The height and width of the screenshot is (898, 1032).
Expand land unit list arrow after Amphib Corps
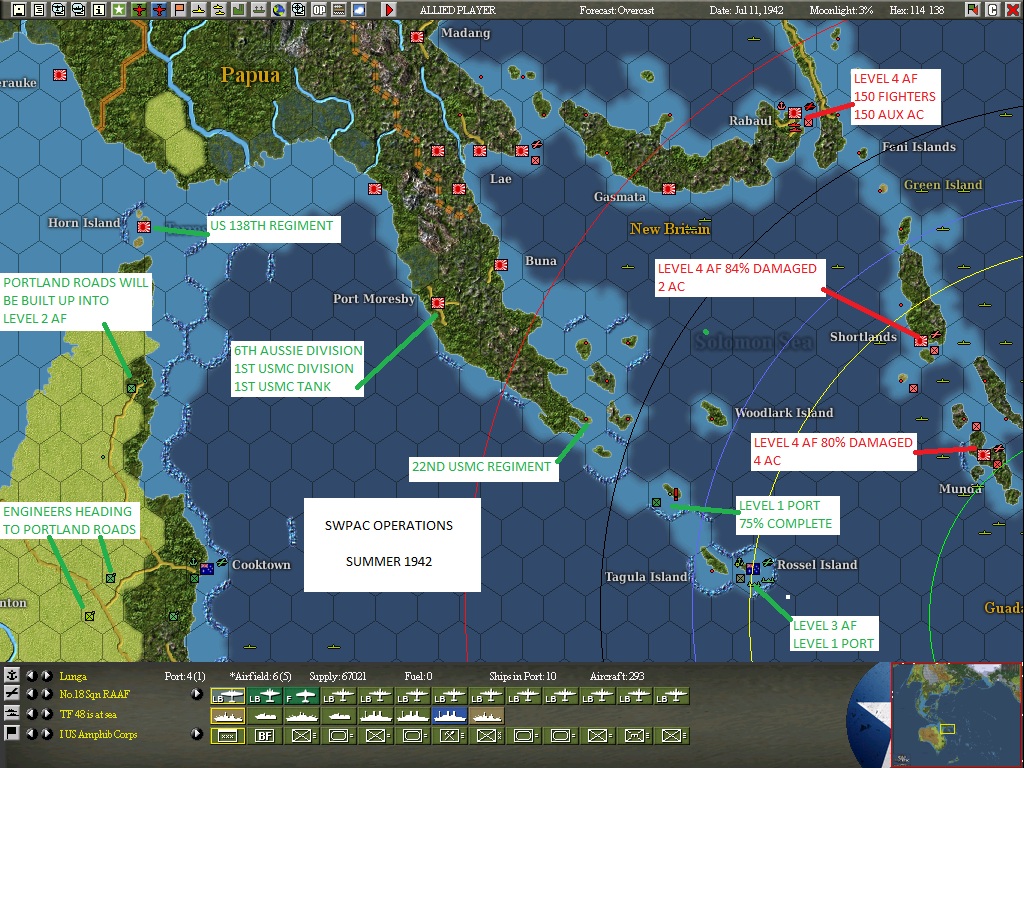click(196, 733)
